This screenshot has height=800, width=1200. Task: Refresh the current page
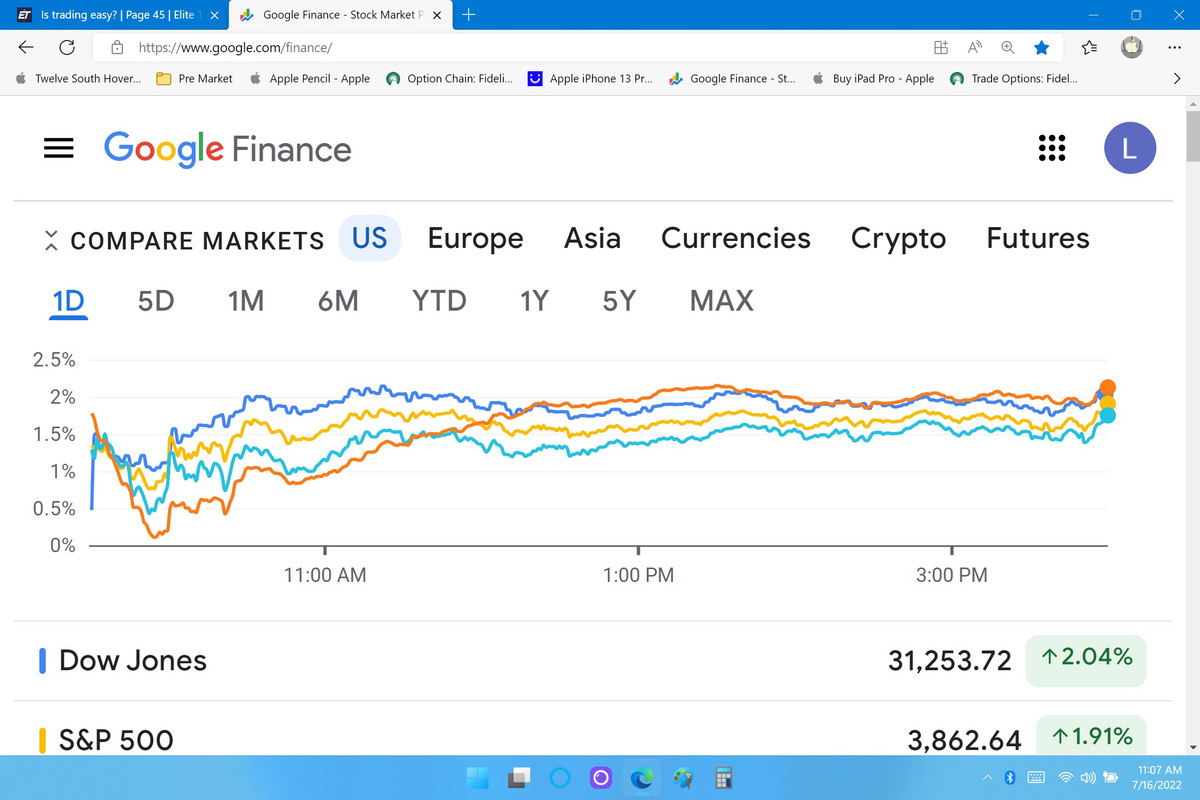pos(67,47)
